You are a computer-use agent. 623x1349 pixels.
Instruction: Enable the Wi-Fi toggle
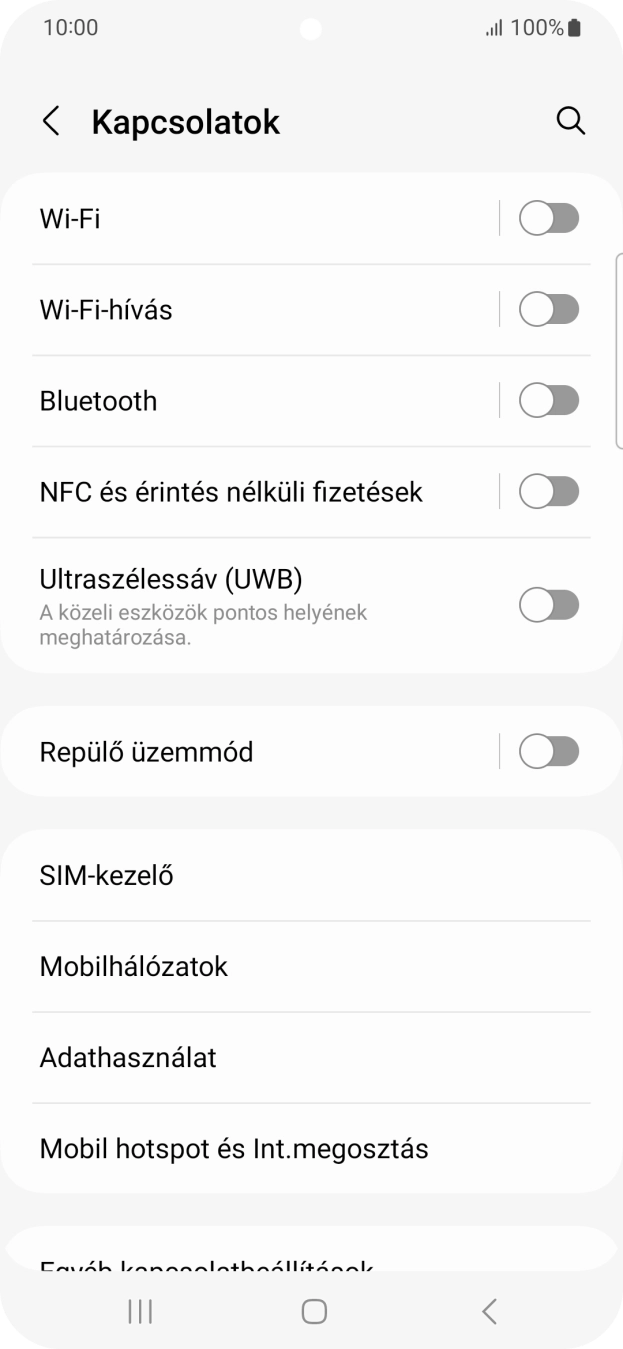pyautogui.click(x=548, y=217)
